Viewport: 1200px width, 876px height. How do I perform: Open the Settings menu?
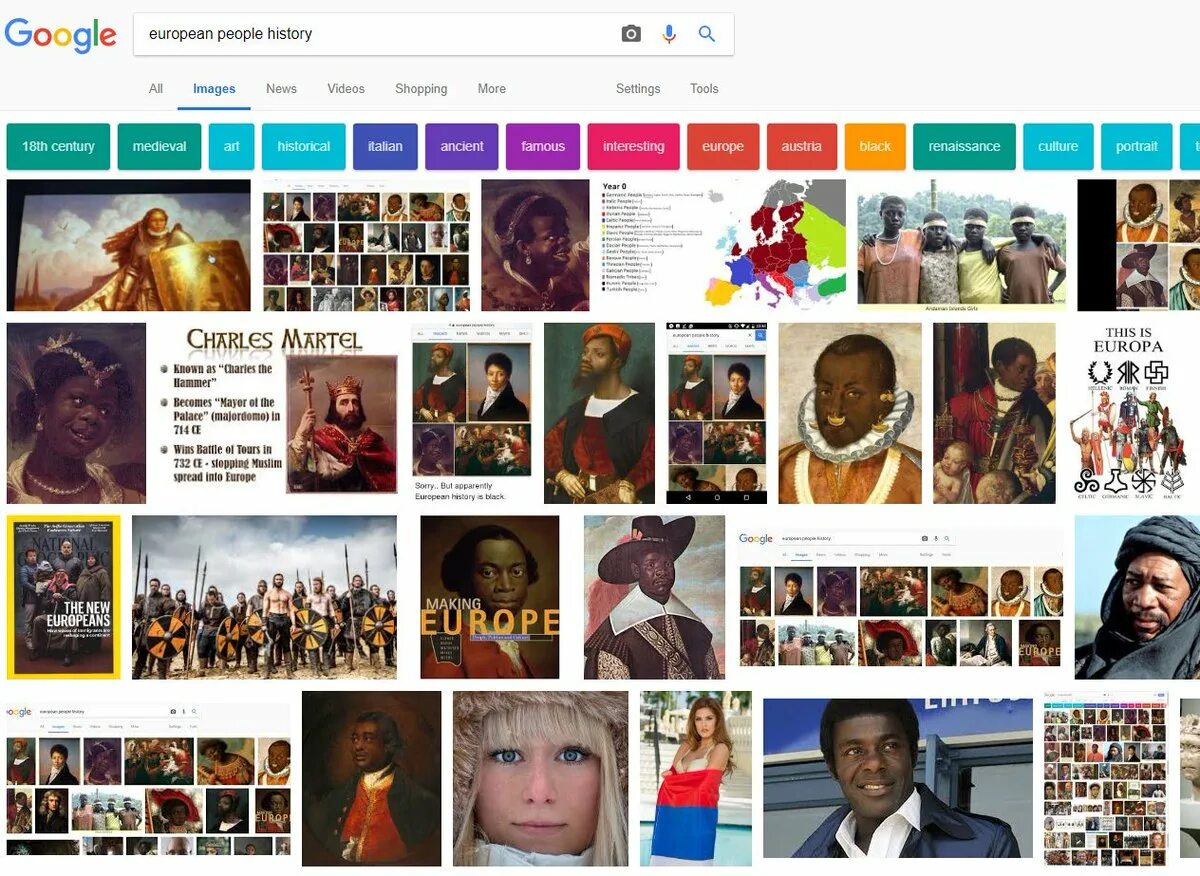coord(638,89)
